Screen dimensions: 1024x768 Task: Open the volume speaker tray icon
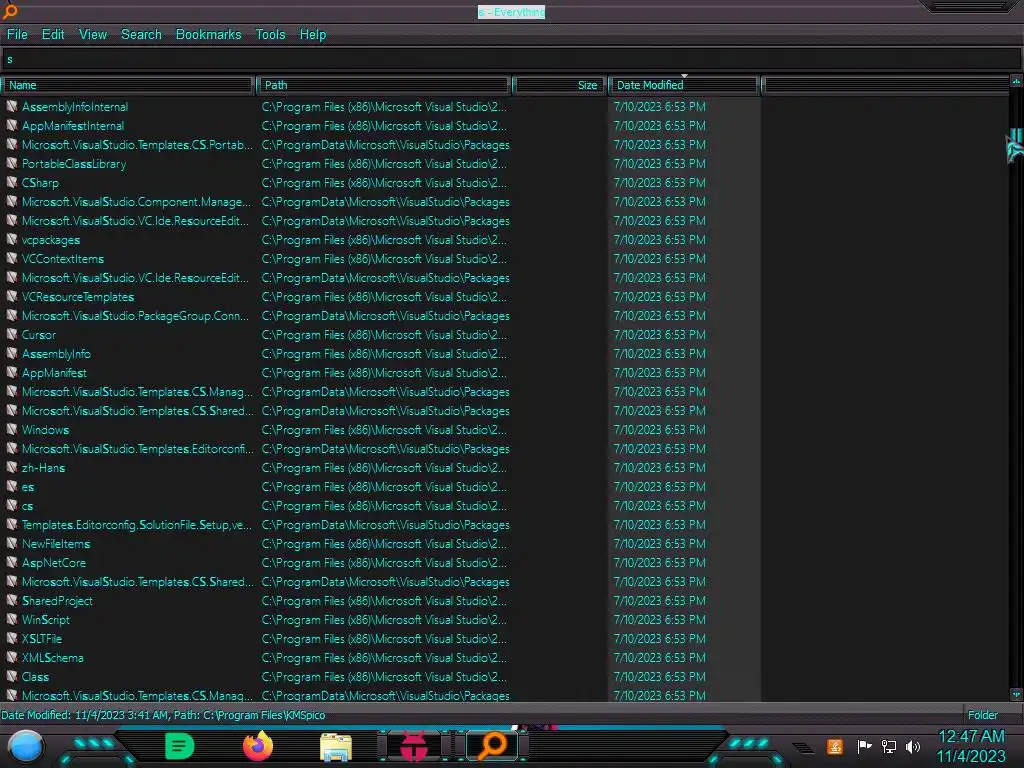click(x=913, y=746)
